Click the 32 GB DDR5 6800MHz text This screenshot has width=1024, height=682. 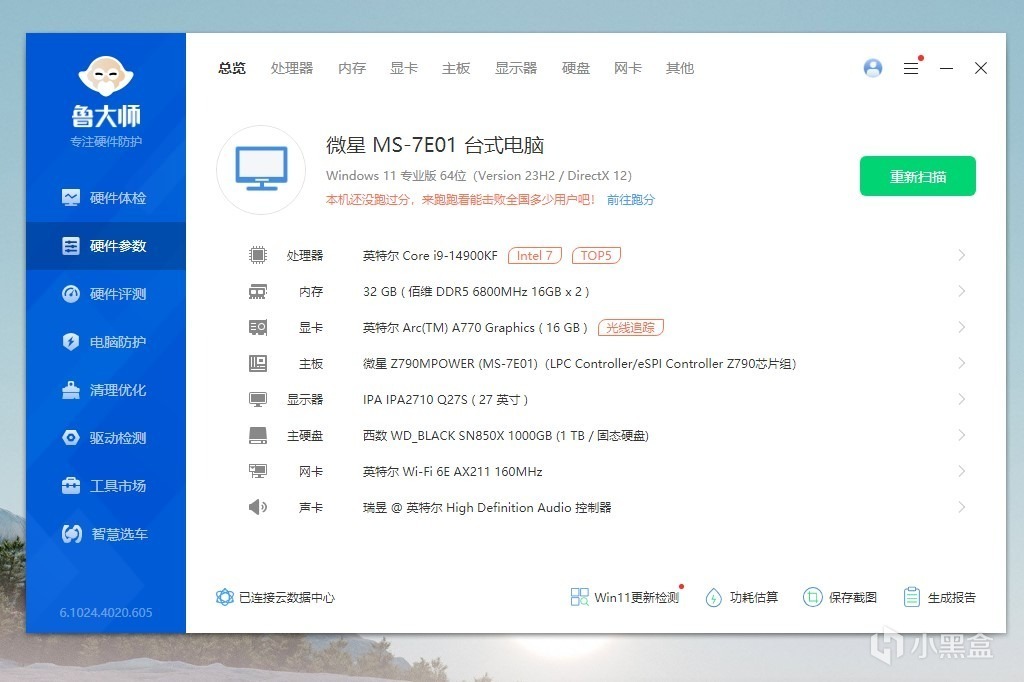(x=476, y=291)
